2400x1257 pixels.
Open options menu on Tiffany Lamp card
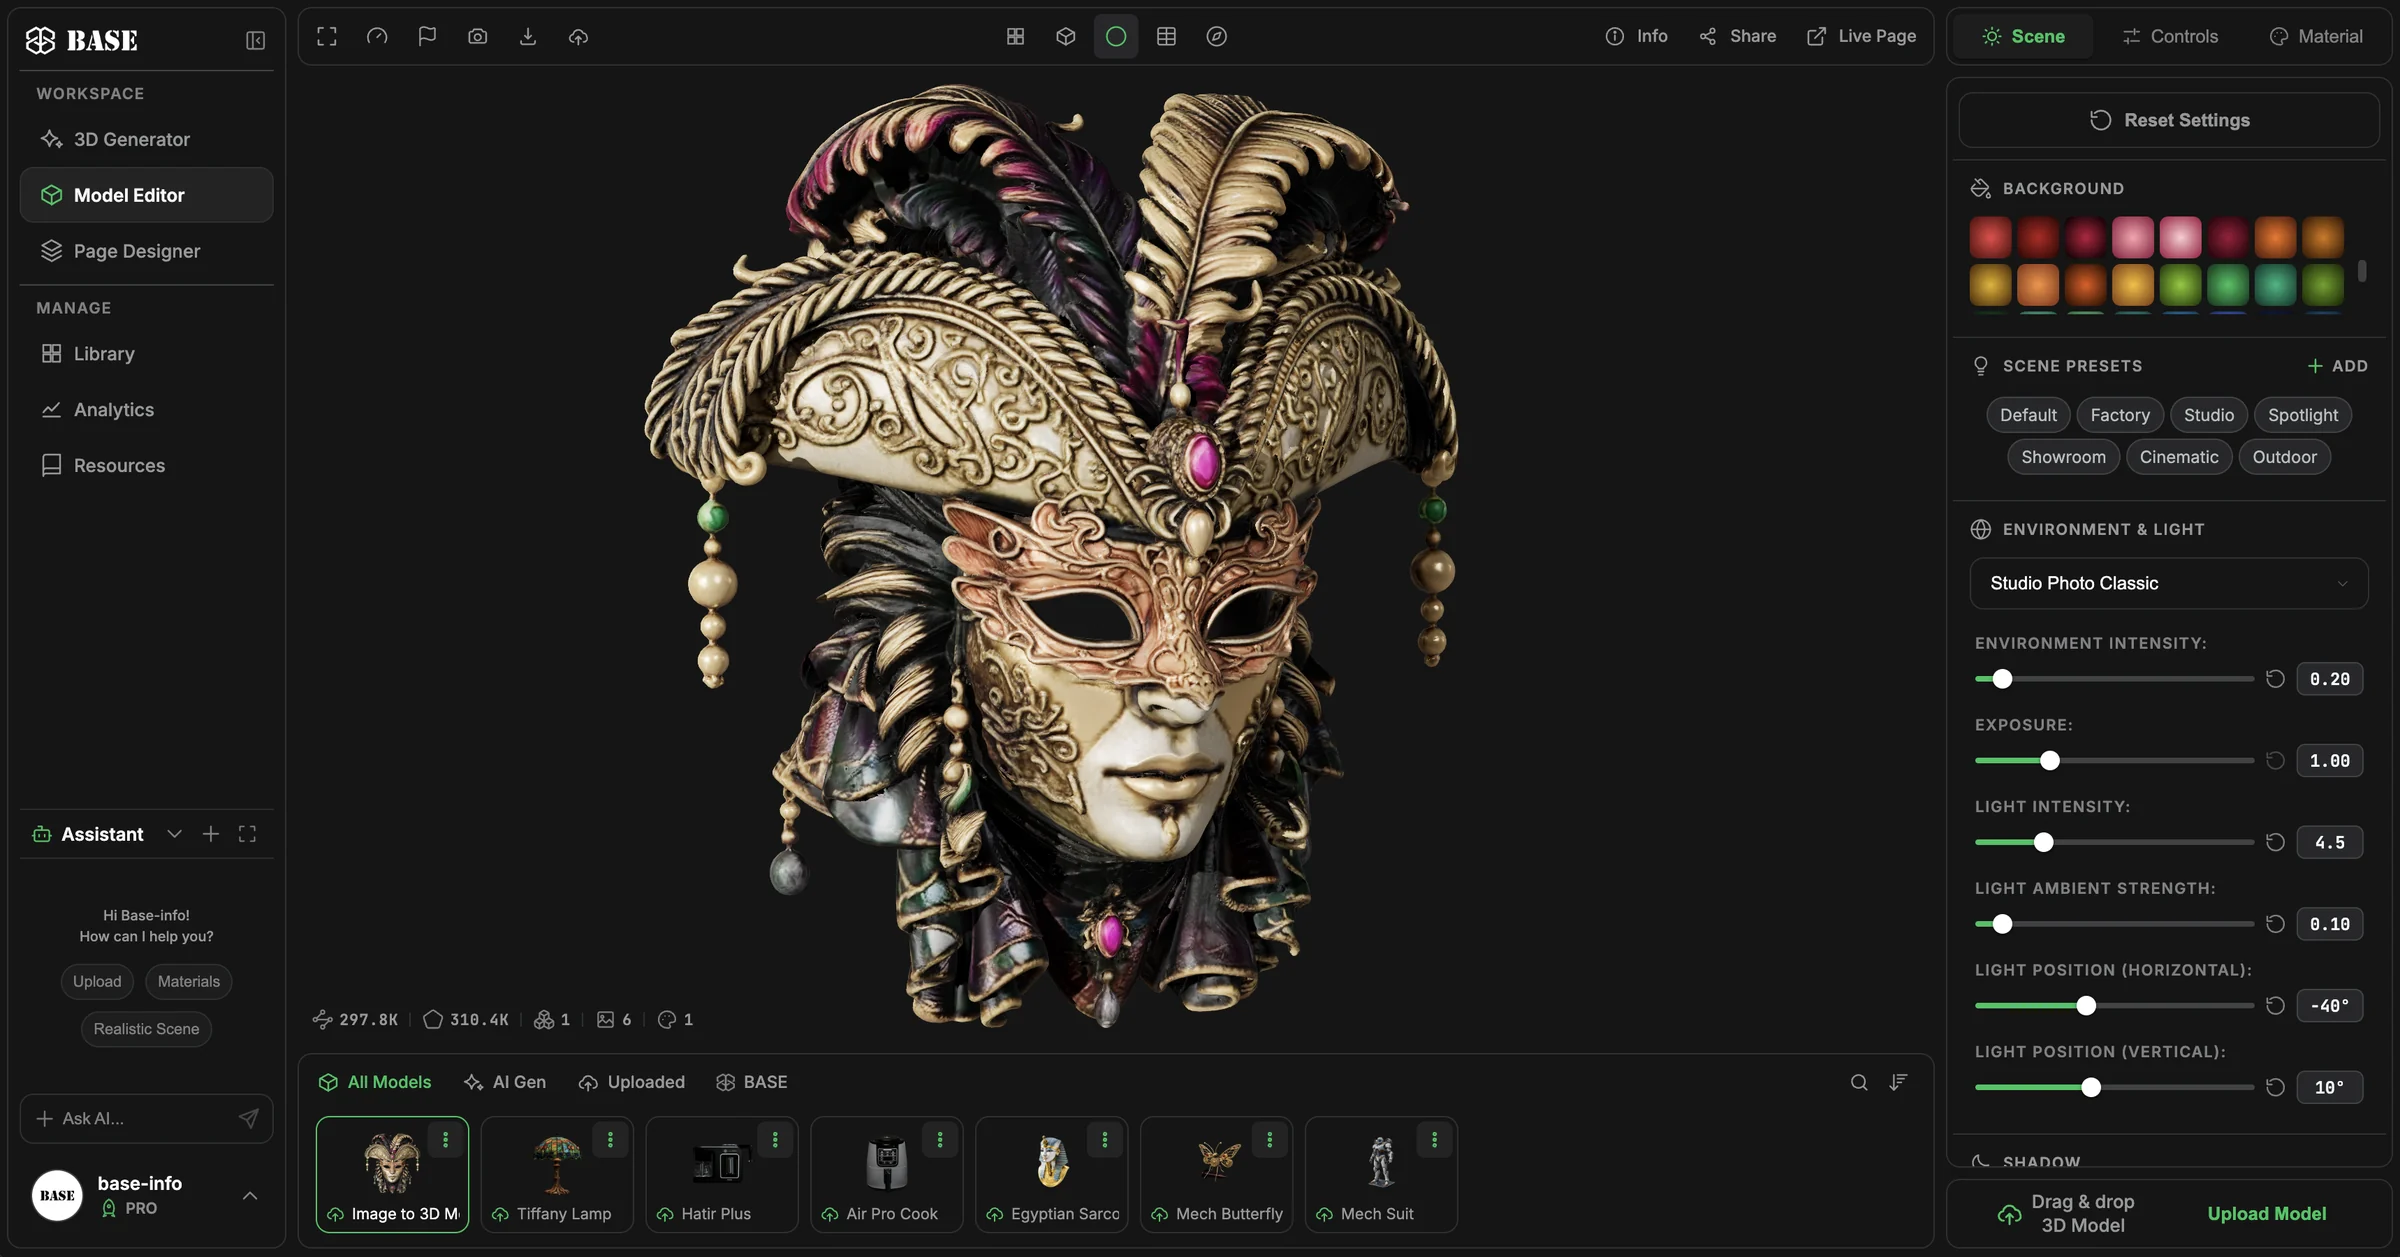pyautogui.click(x=610, y=1139)
